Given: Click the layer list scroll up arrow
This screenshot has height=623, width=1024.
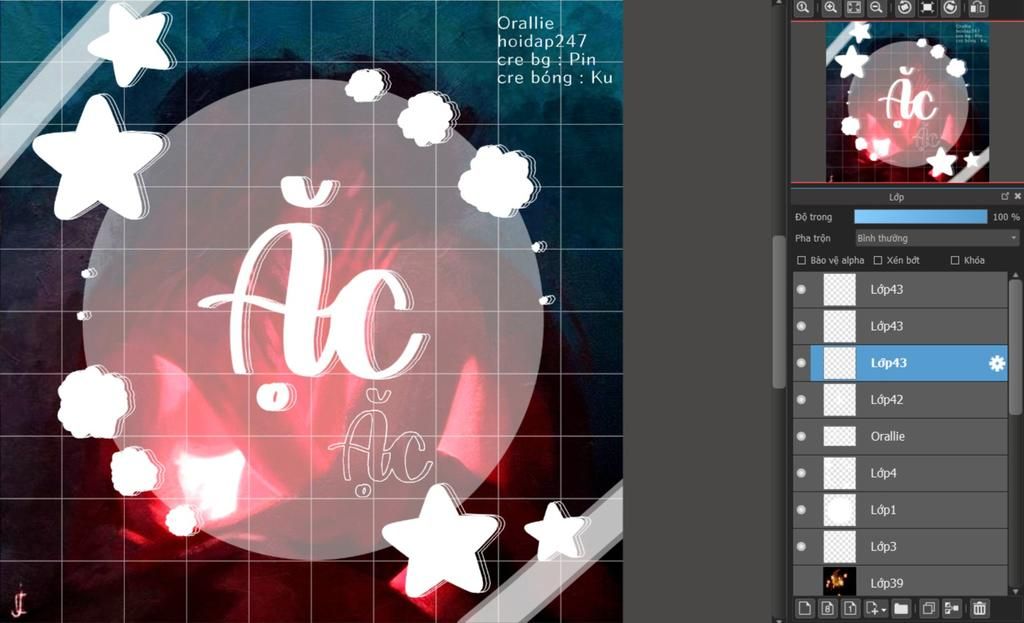Looking at the screenshot, I should pyautogui.click(x=1014, y=276).
